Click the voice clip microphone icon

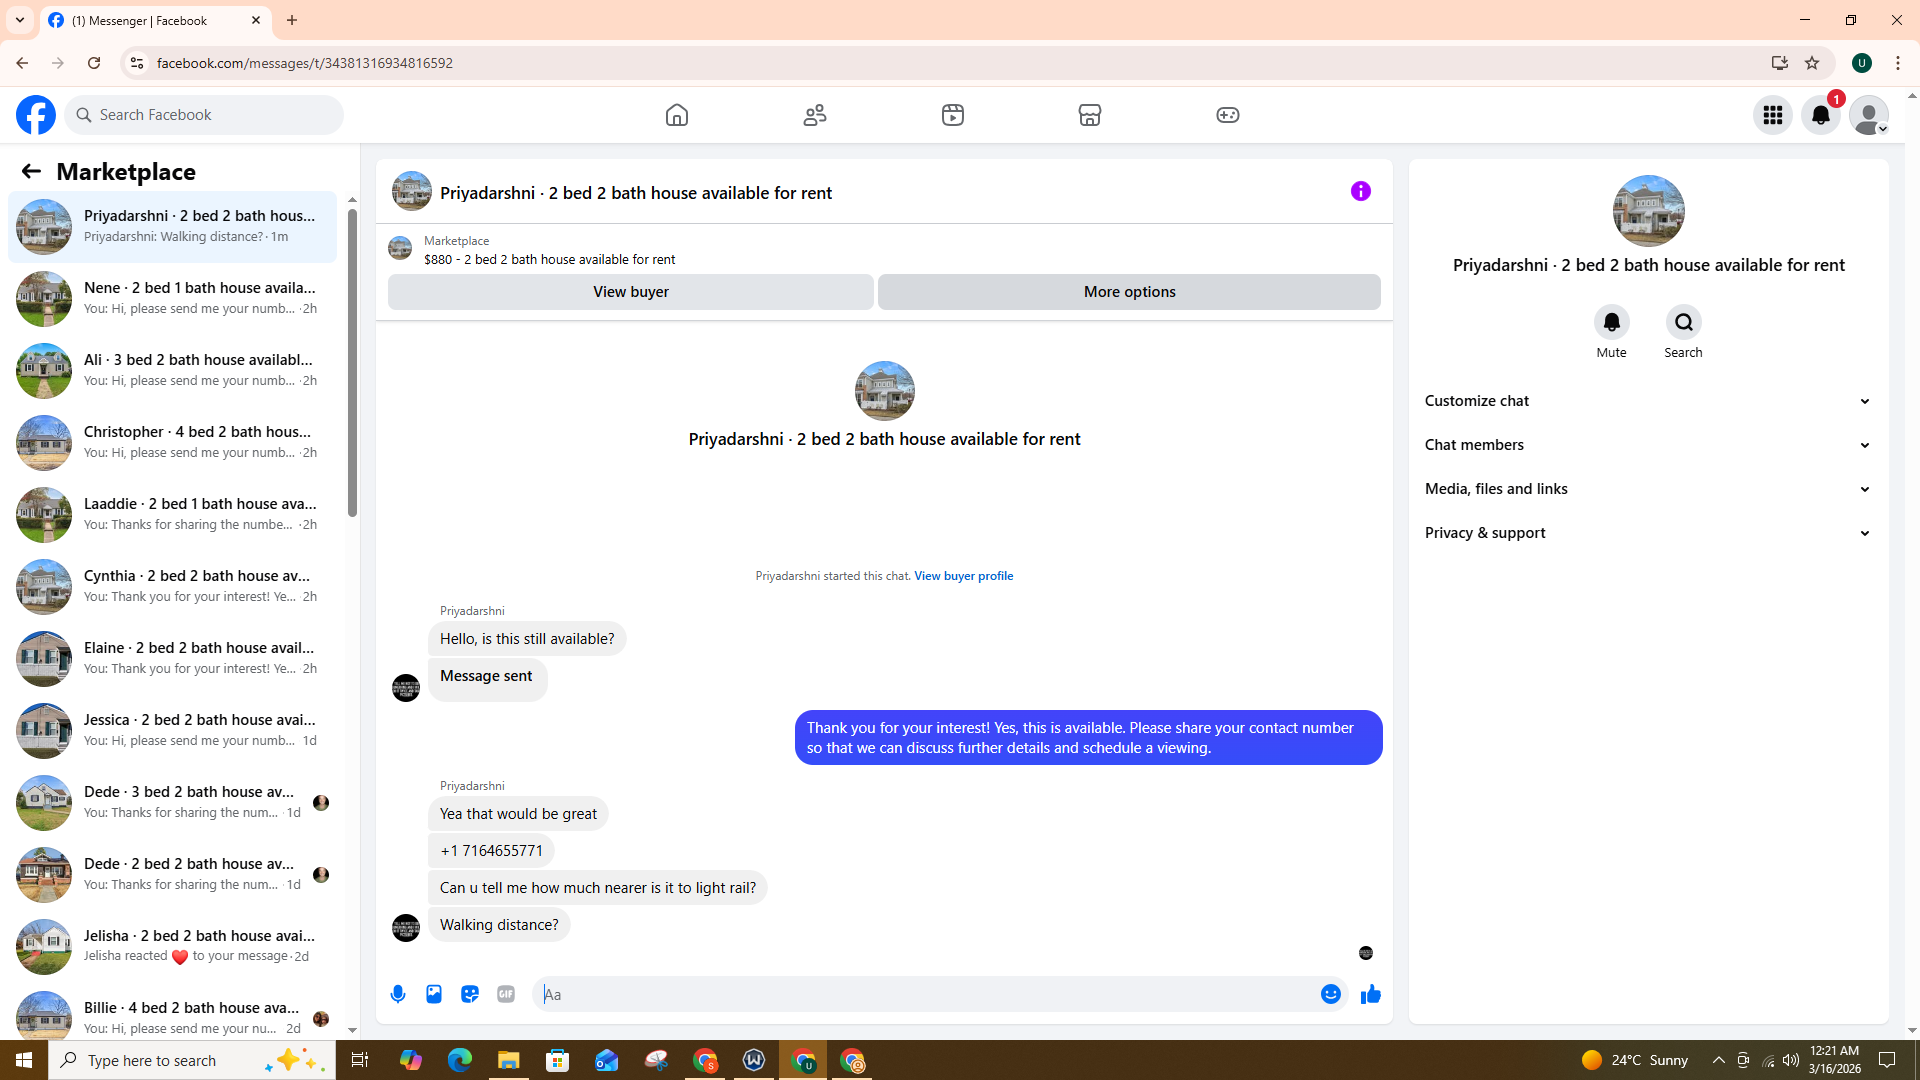coord(398,994)
